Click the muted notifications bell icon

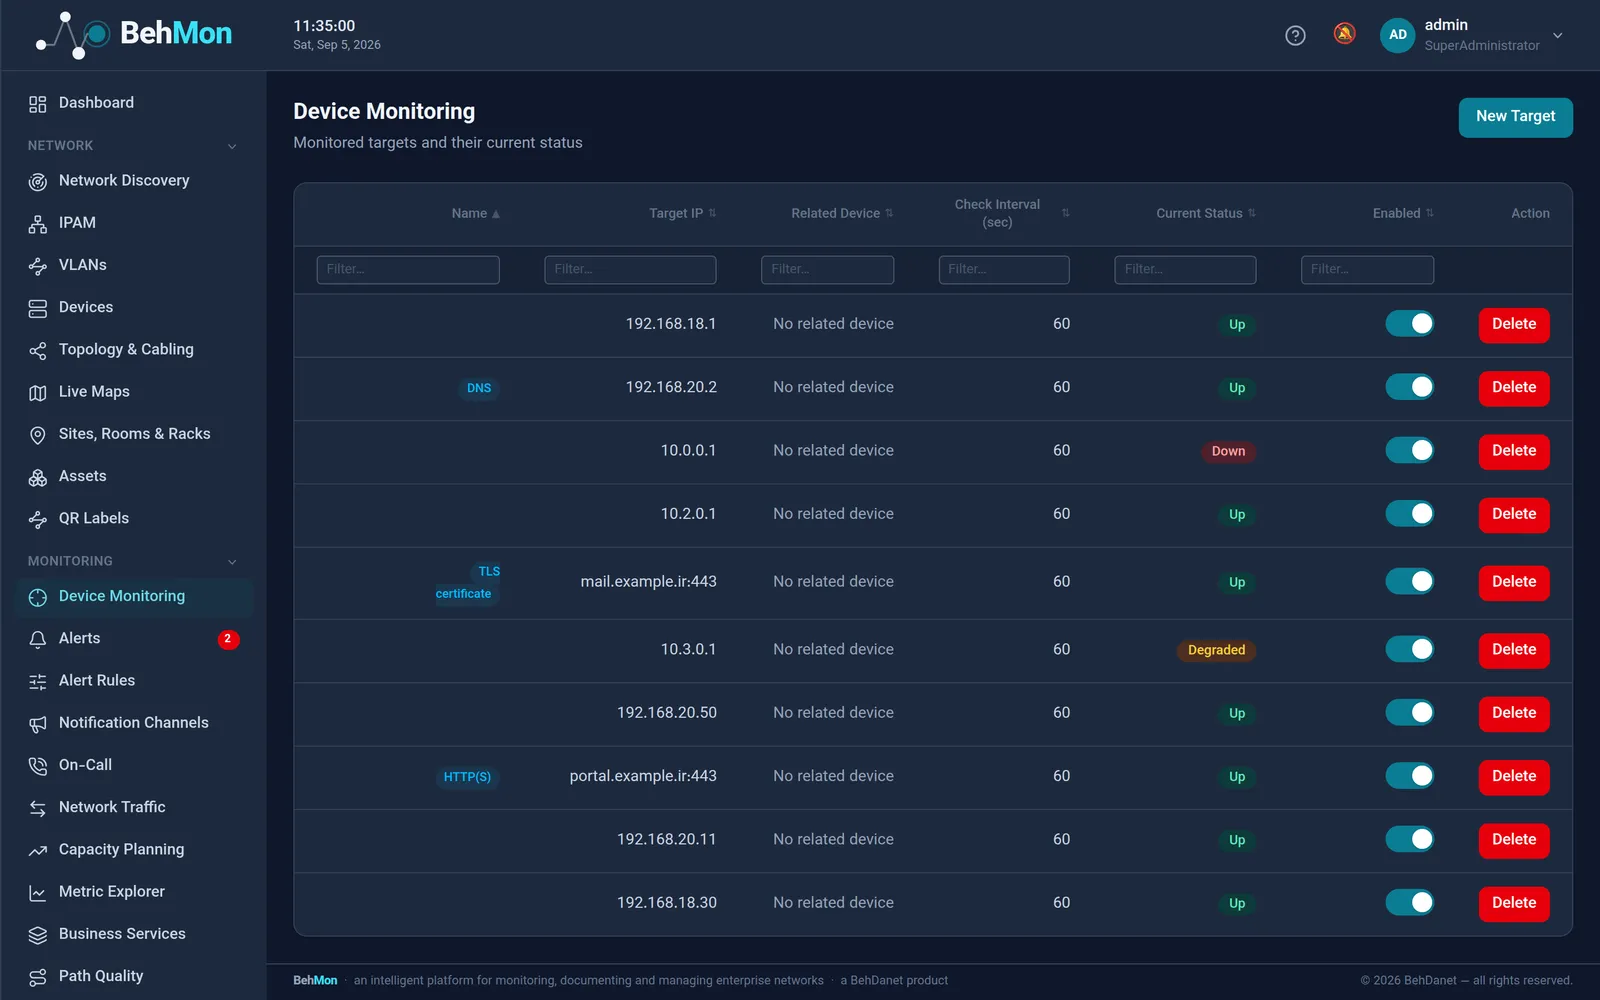pos(1345,34)
